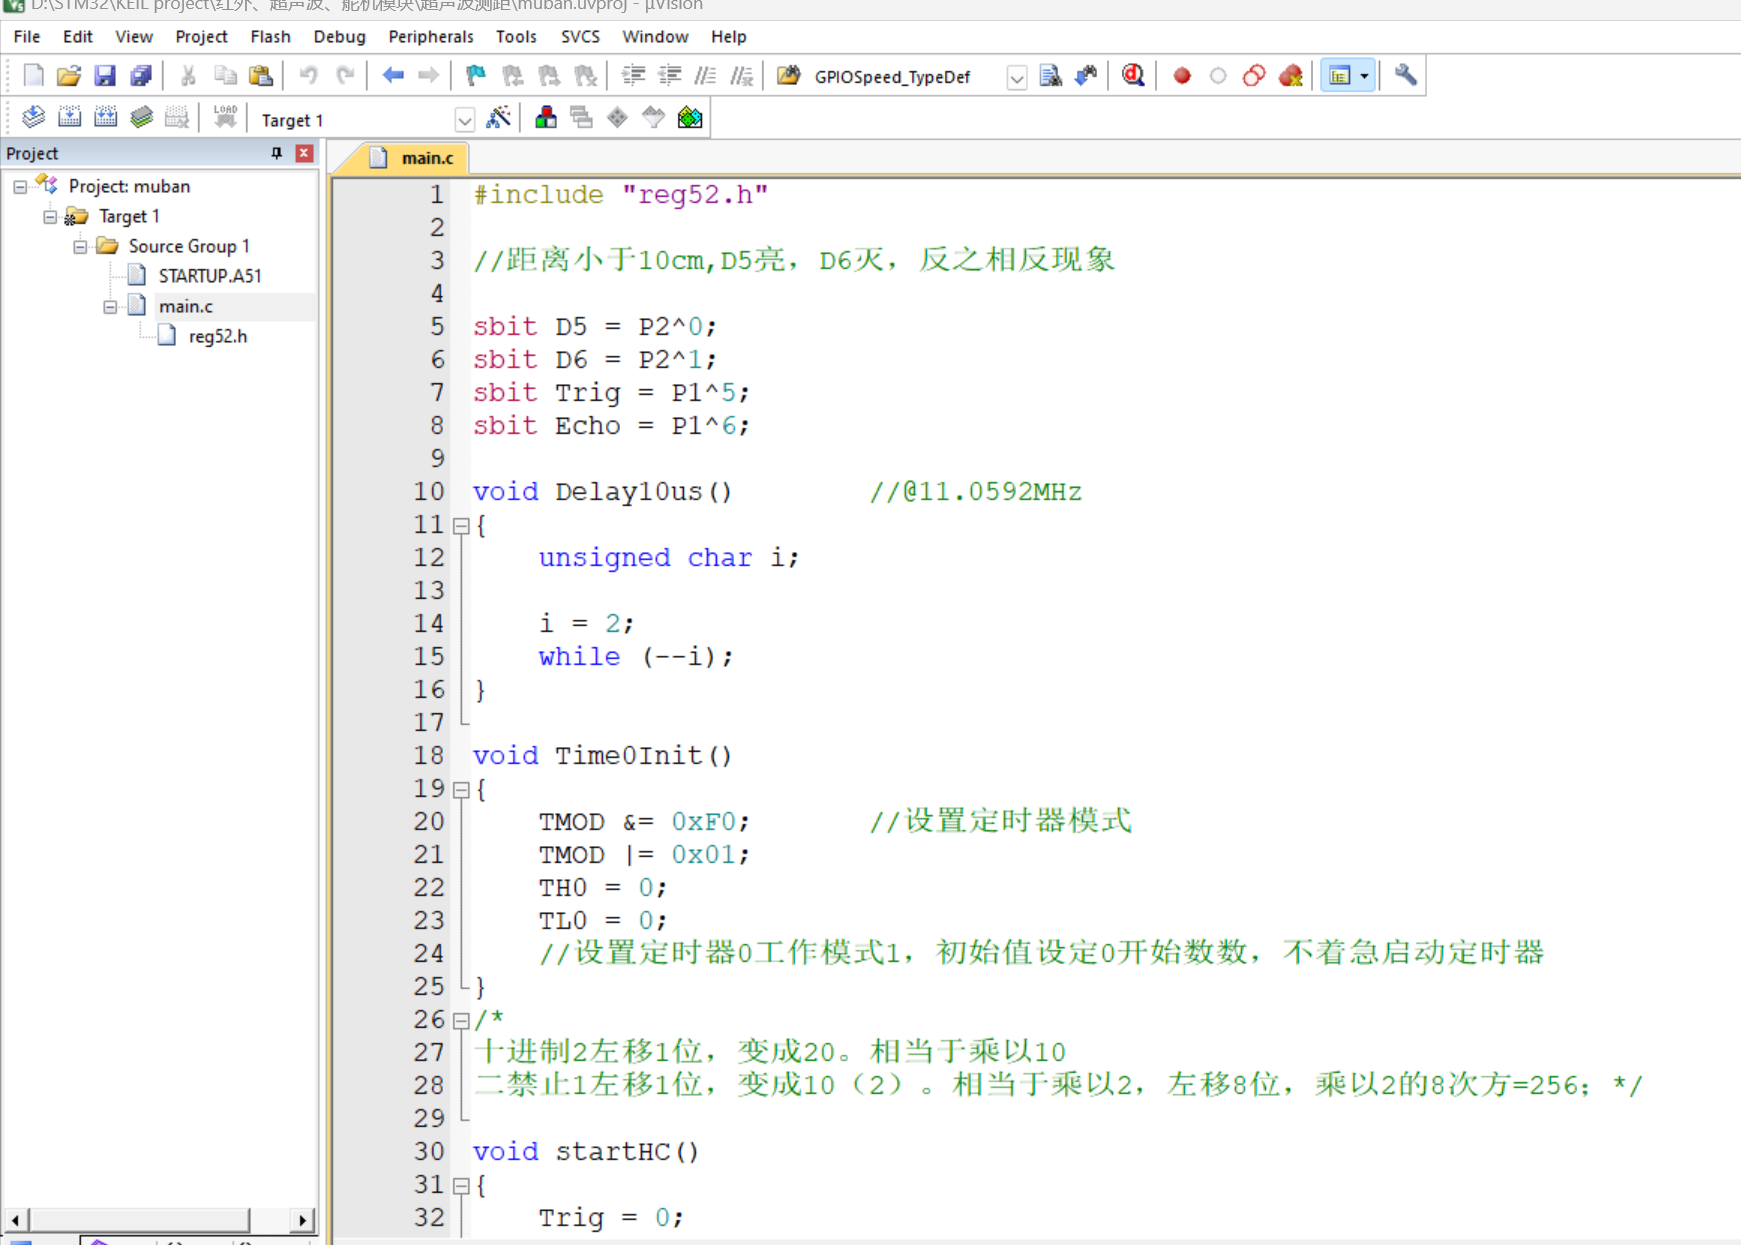Screen dimensions: 1741x1245
Task: Enable/disable breakpoint with hollow circle icon
Action: pyautogui.click(x=1218, y=76)
